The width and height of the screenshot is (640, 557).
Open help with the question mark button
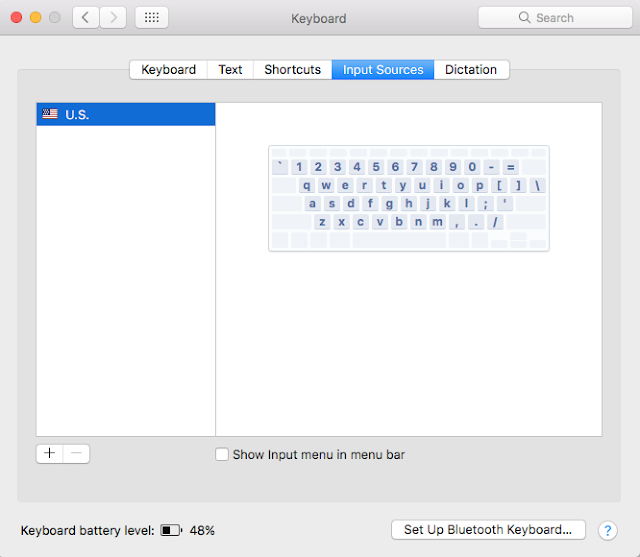(607, 530)
